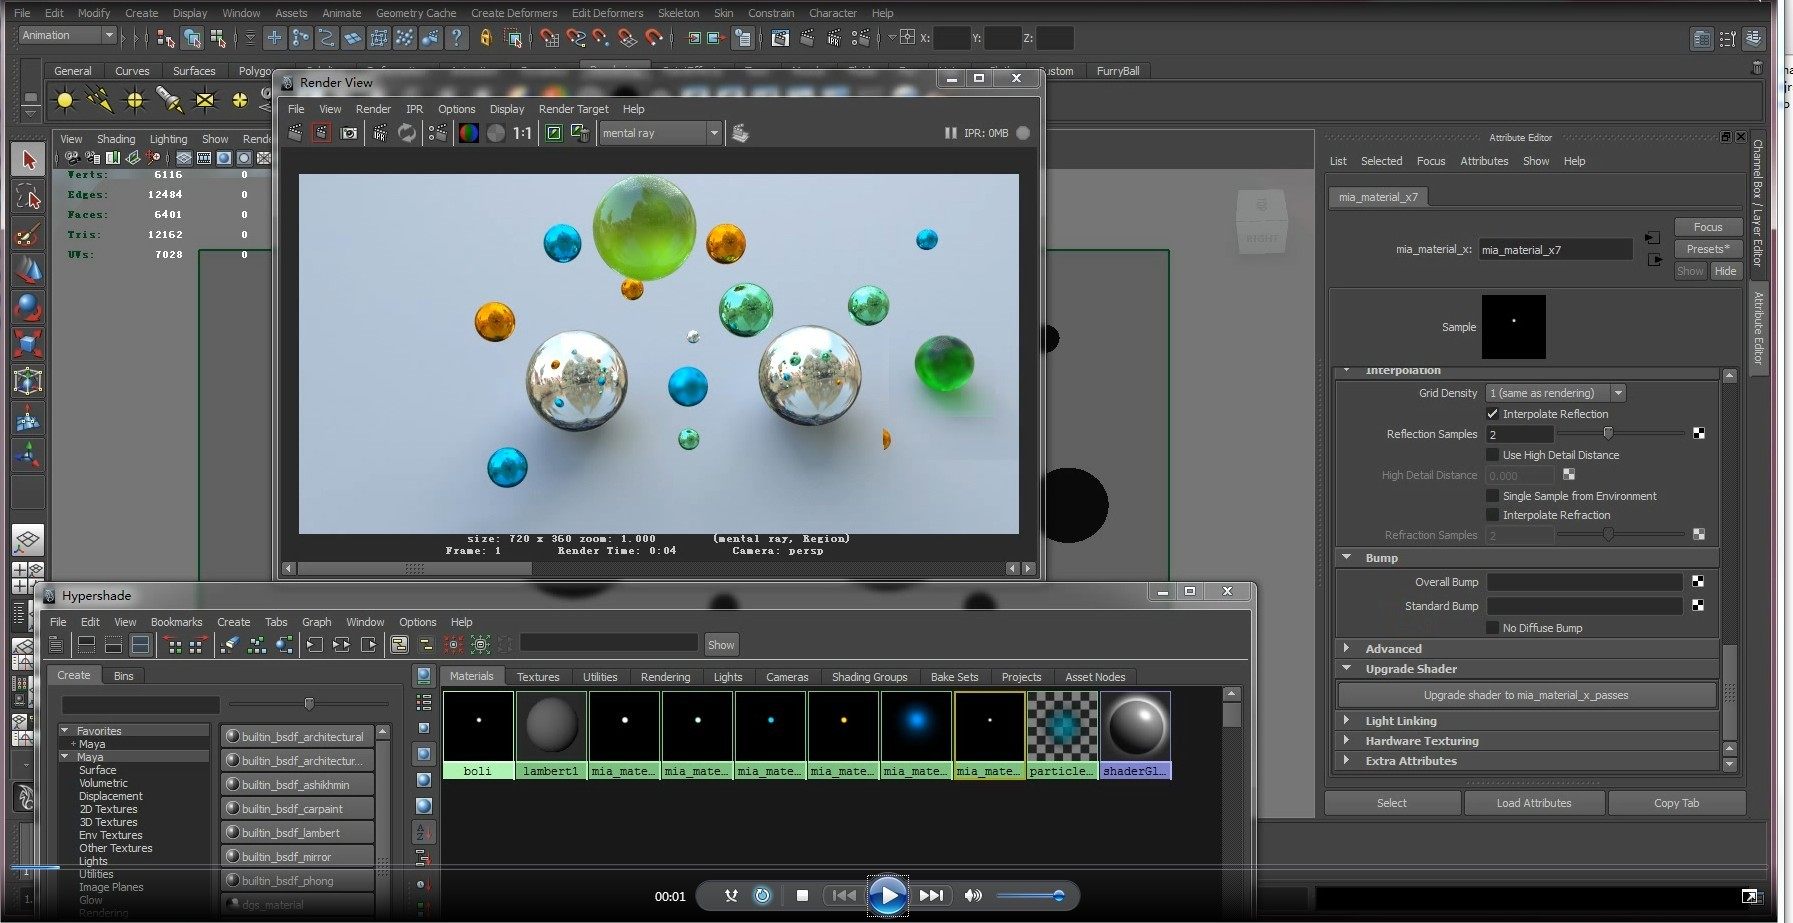Toggle RGB channels display in Render View
Viewport: 1793px width, 923px height.
tap(468, 132)
